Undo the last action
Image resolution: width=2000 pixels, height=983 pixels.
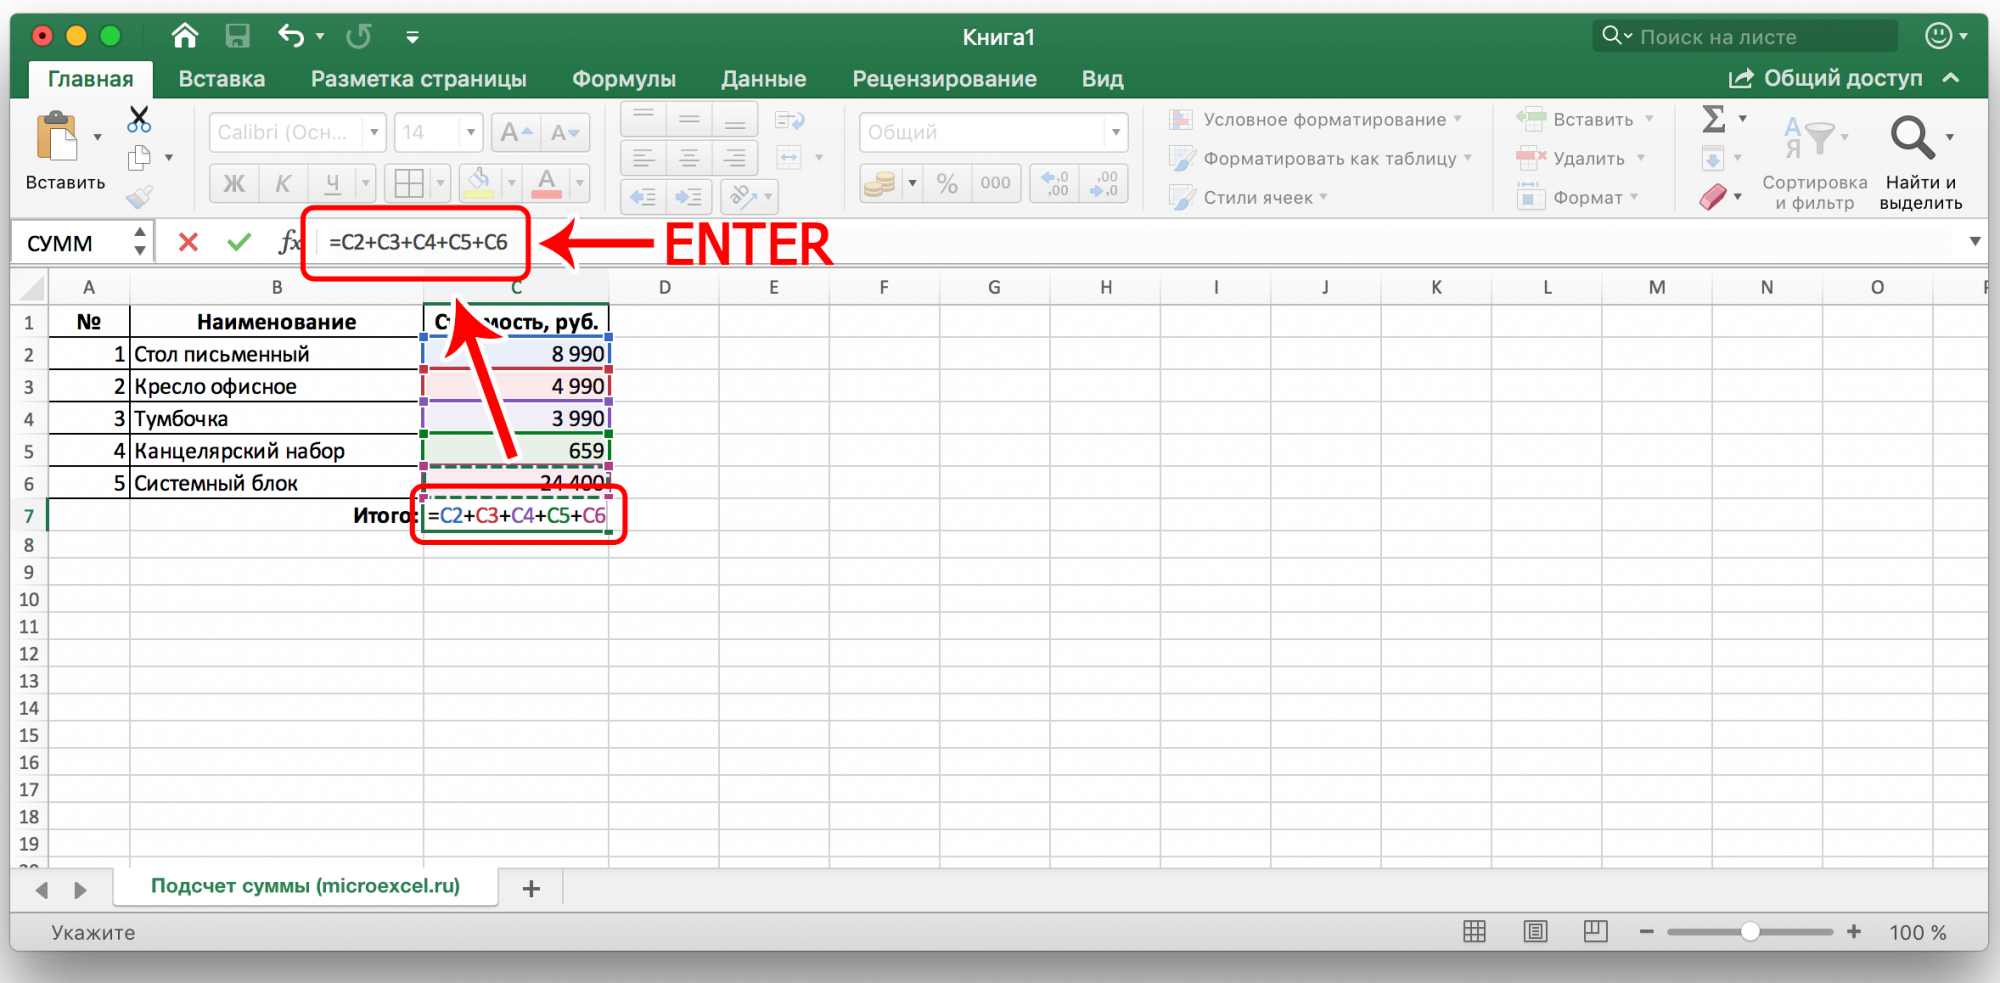coord(291,37)
